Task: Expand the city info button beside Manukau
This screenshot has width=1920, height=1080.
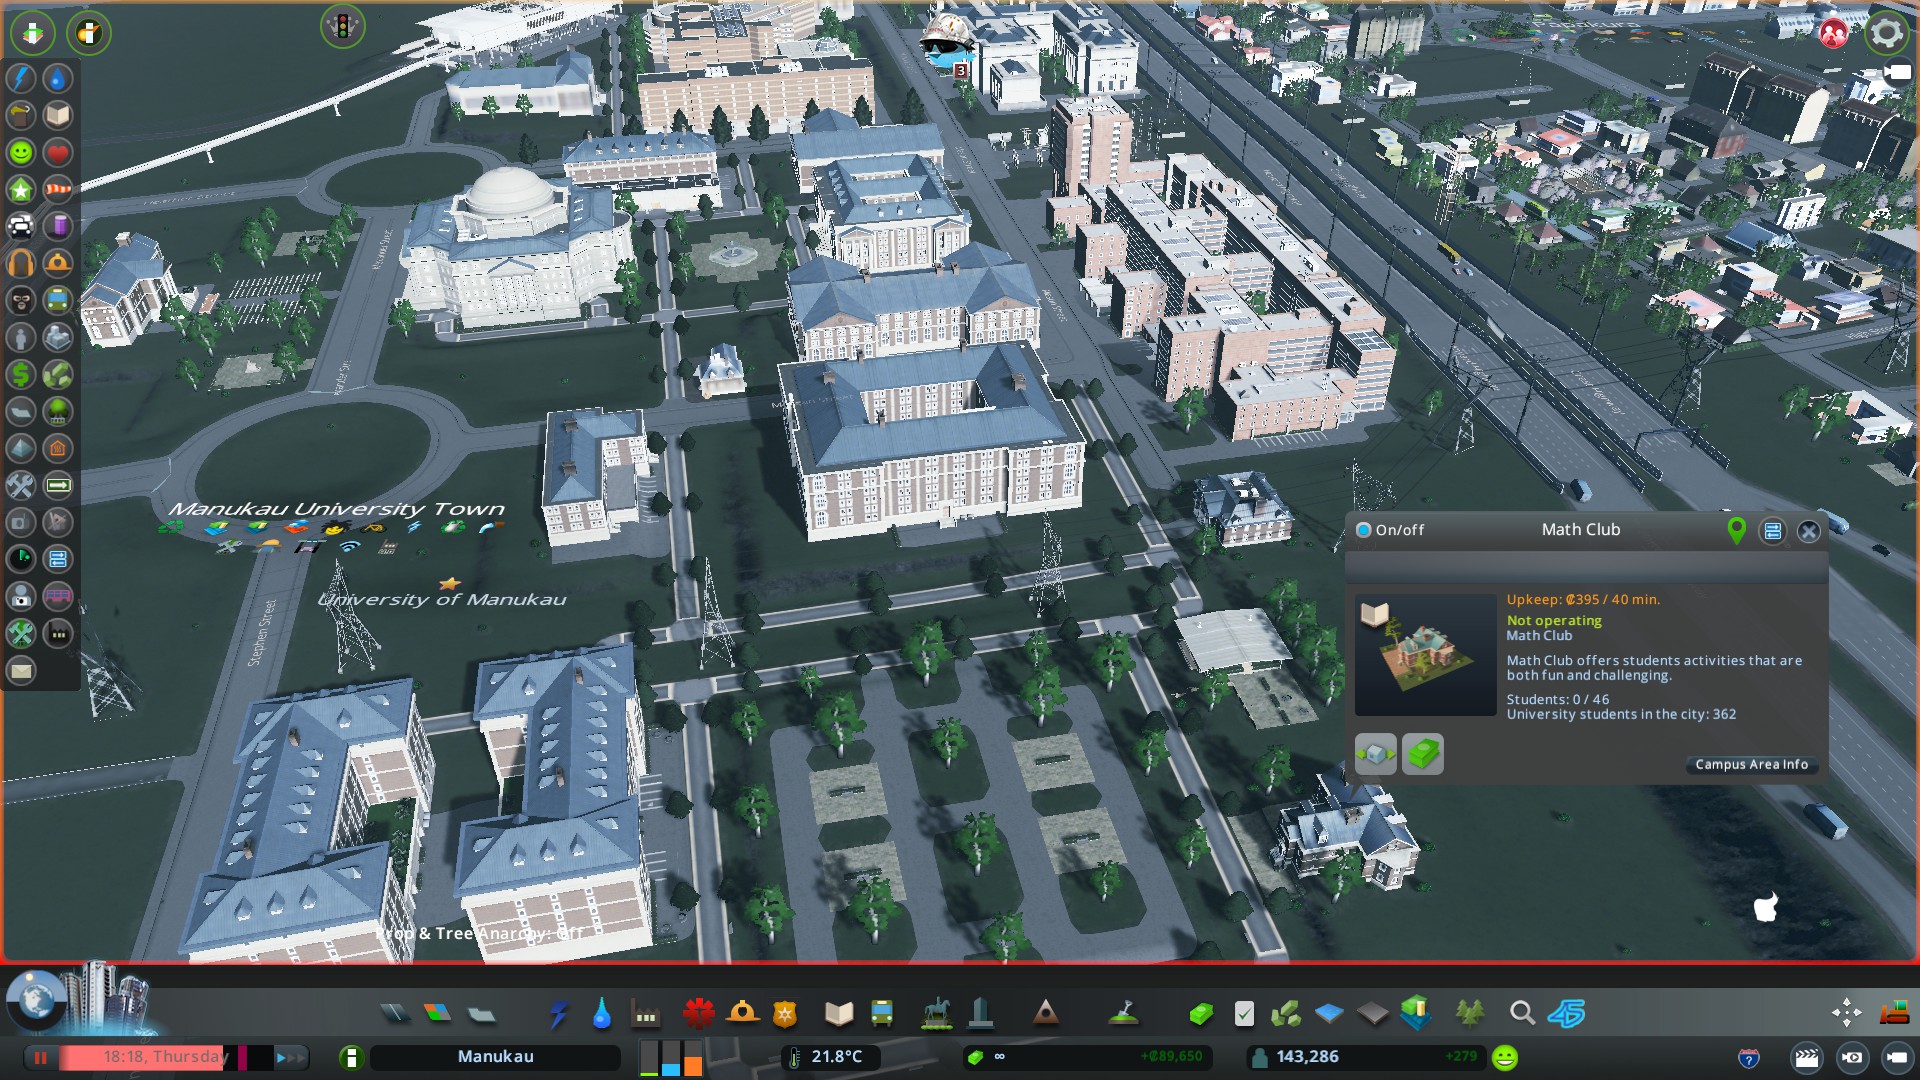Action: (351, 1057)
